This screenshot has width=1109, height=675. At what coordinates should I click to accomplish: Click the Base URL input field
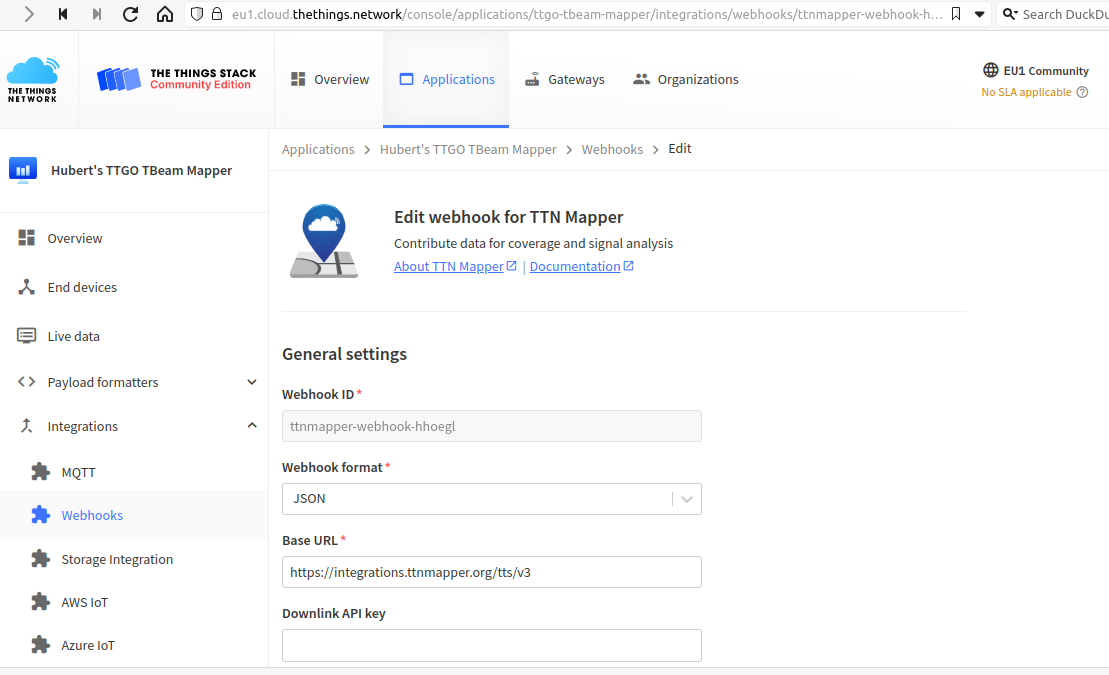pos(492,572)
